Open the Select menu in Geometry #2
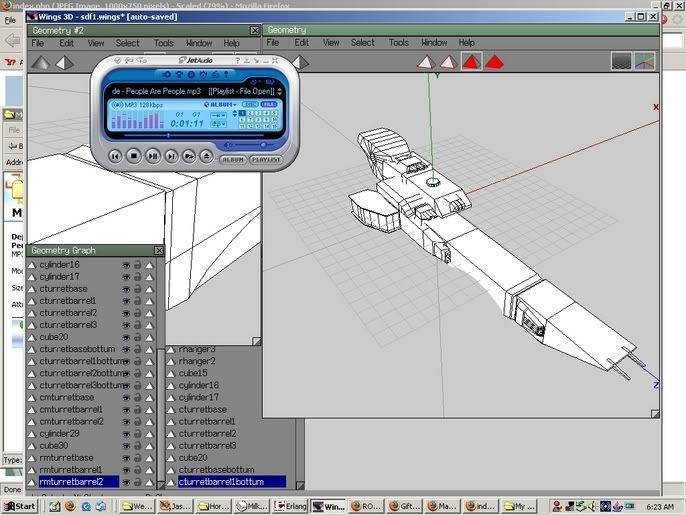The width and height of the screenshot is (686, 515). (x=127, y=43)
